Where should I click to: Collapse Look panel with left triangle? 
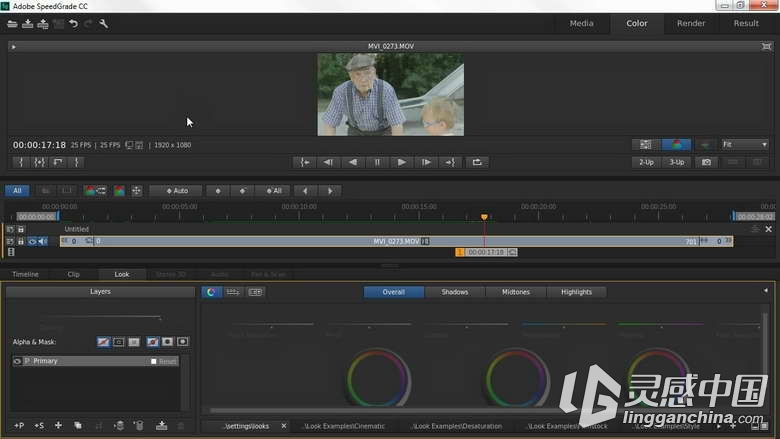coord(766,290)
